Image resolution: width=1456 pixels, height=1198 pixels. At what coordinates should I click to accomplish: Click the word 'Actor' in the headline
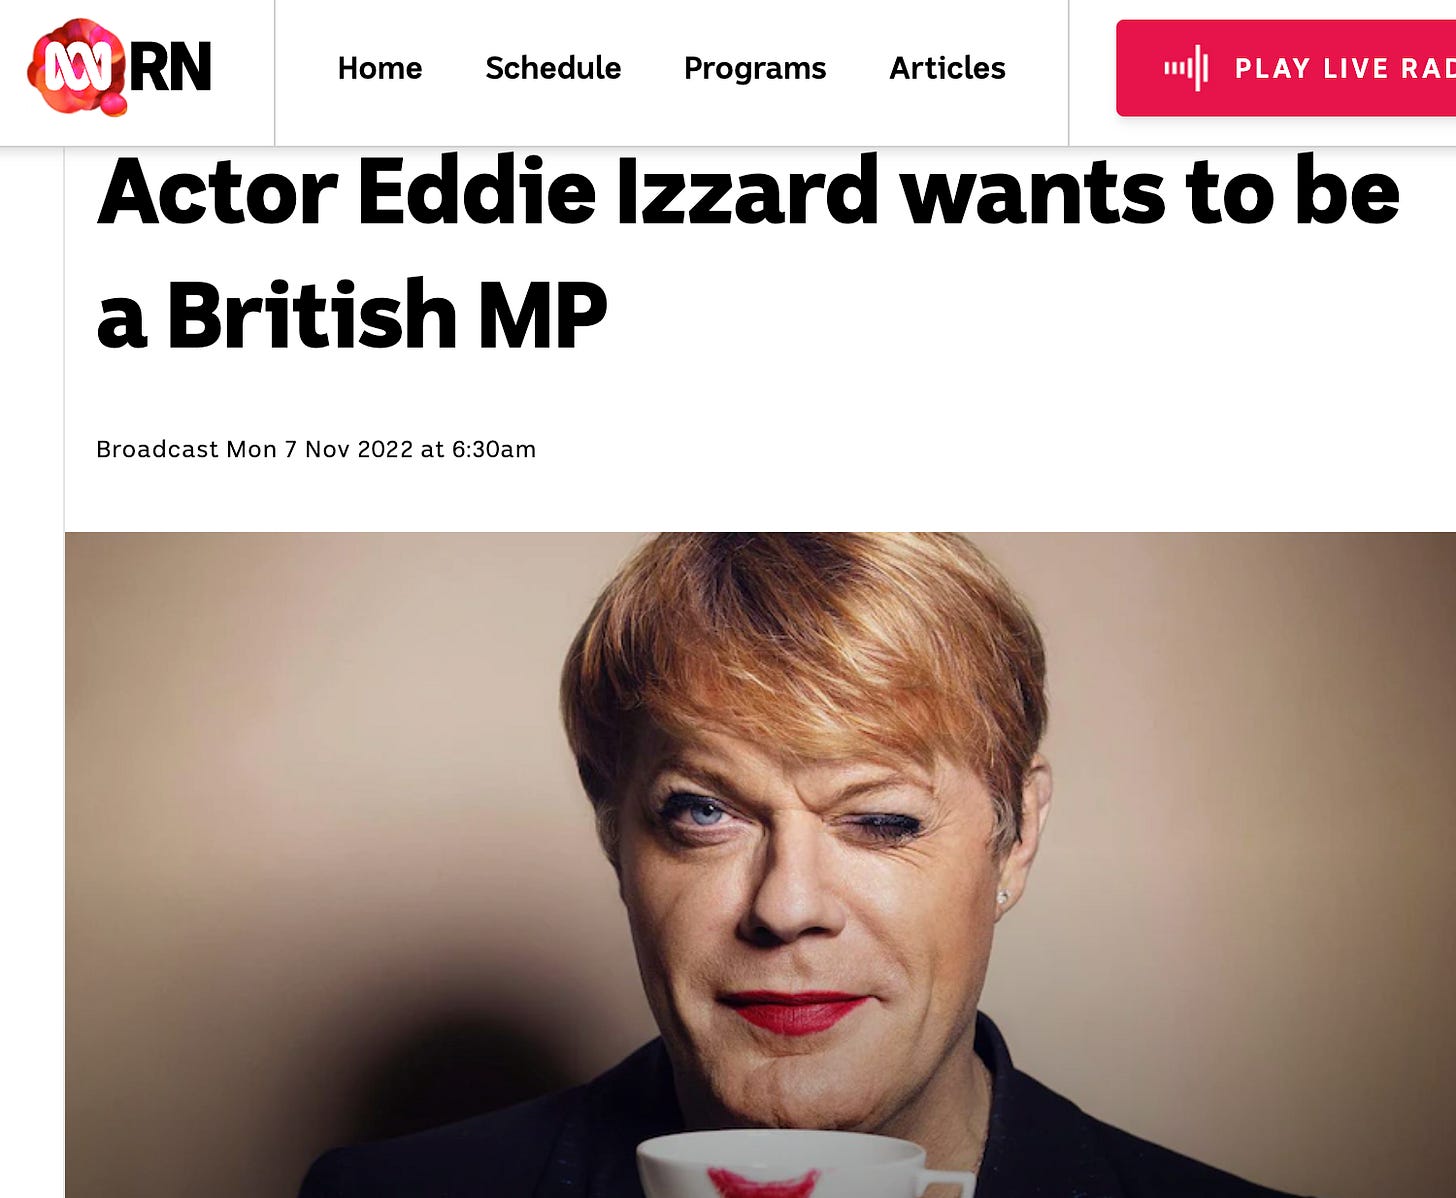(217, 192)
